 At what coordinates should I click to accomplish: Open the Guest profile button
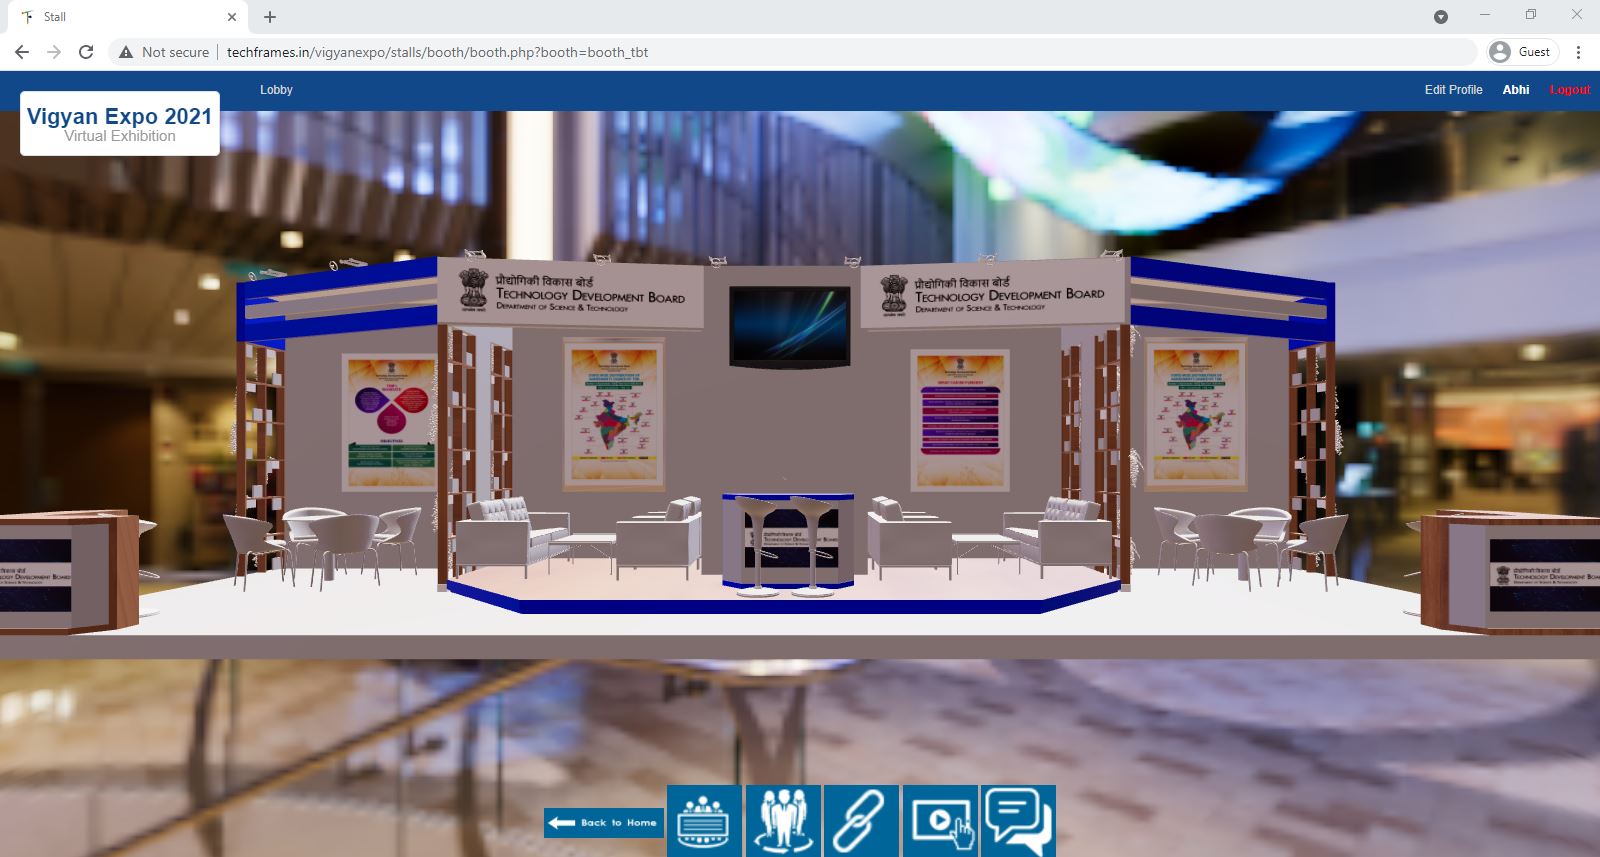(x=1521, y=52)
